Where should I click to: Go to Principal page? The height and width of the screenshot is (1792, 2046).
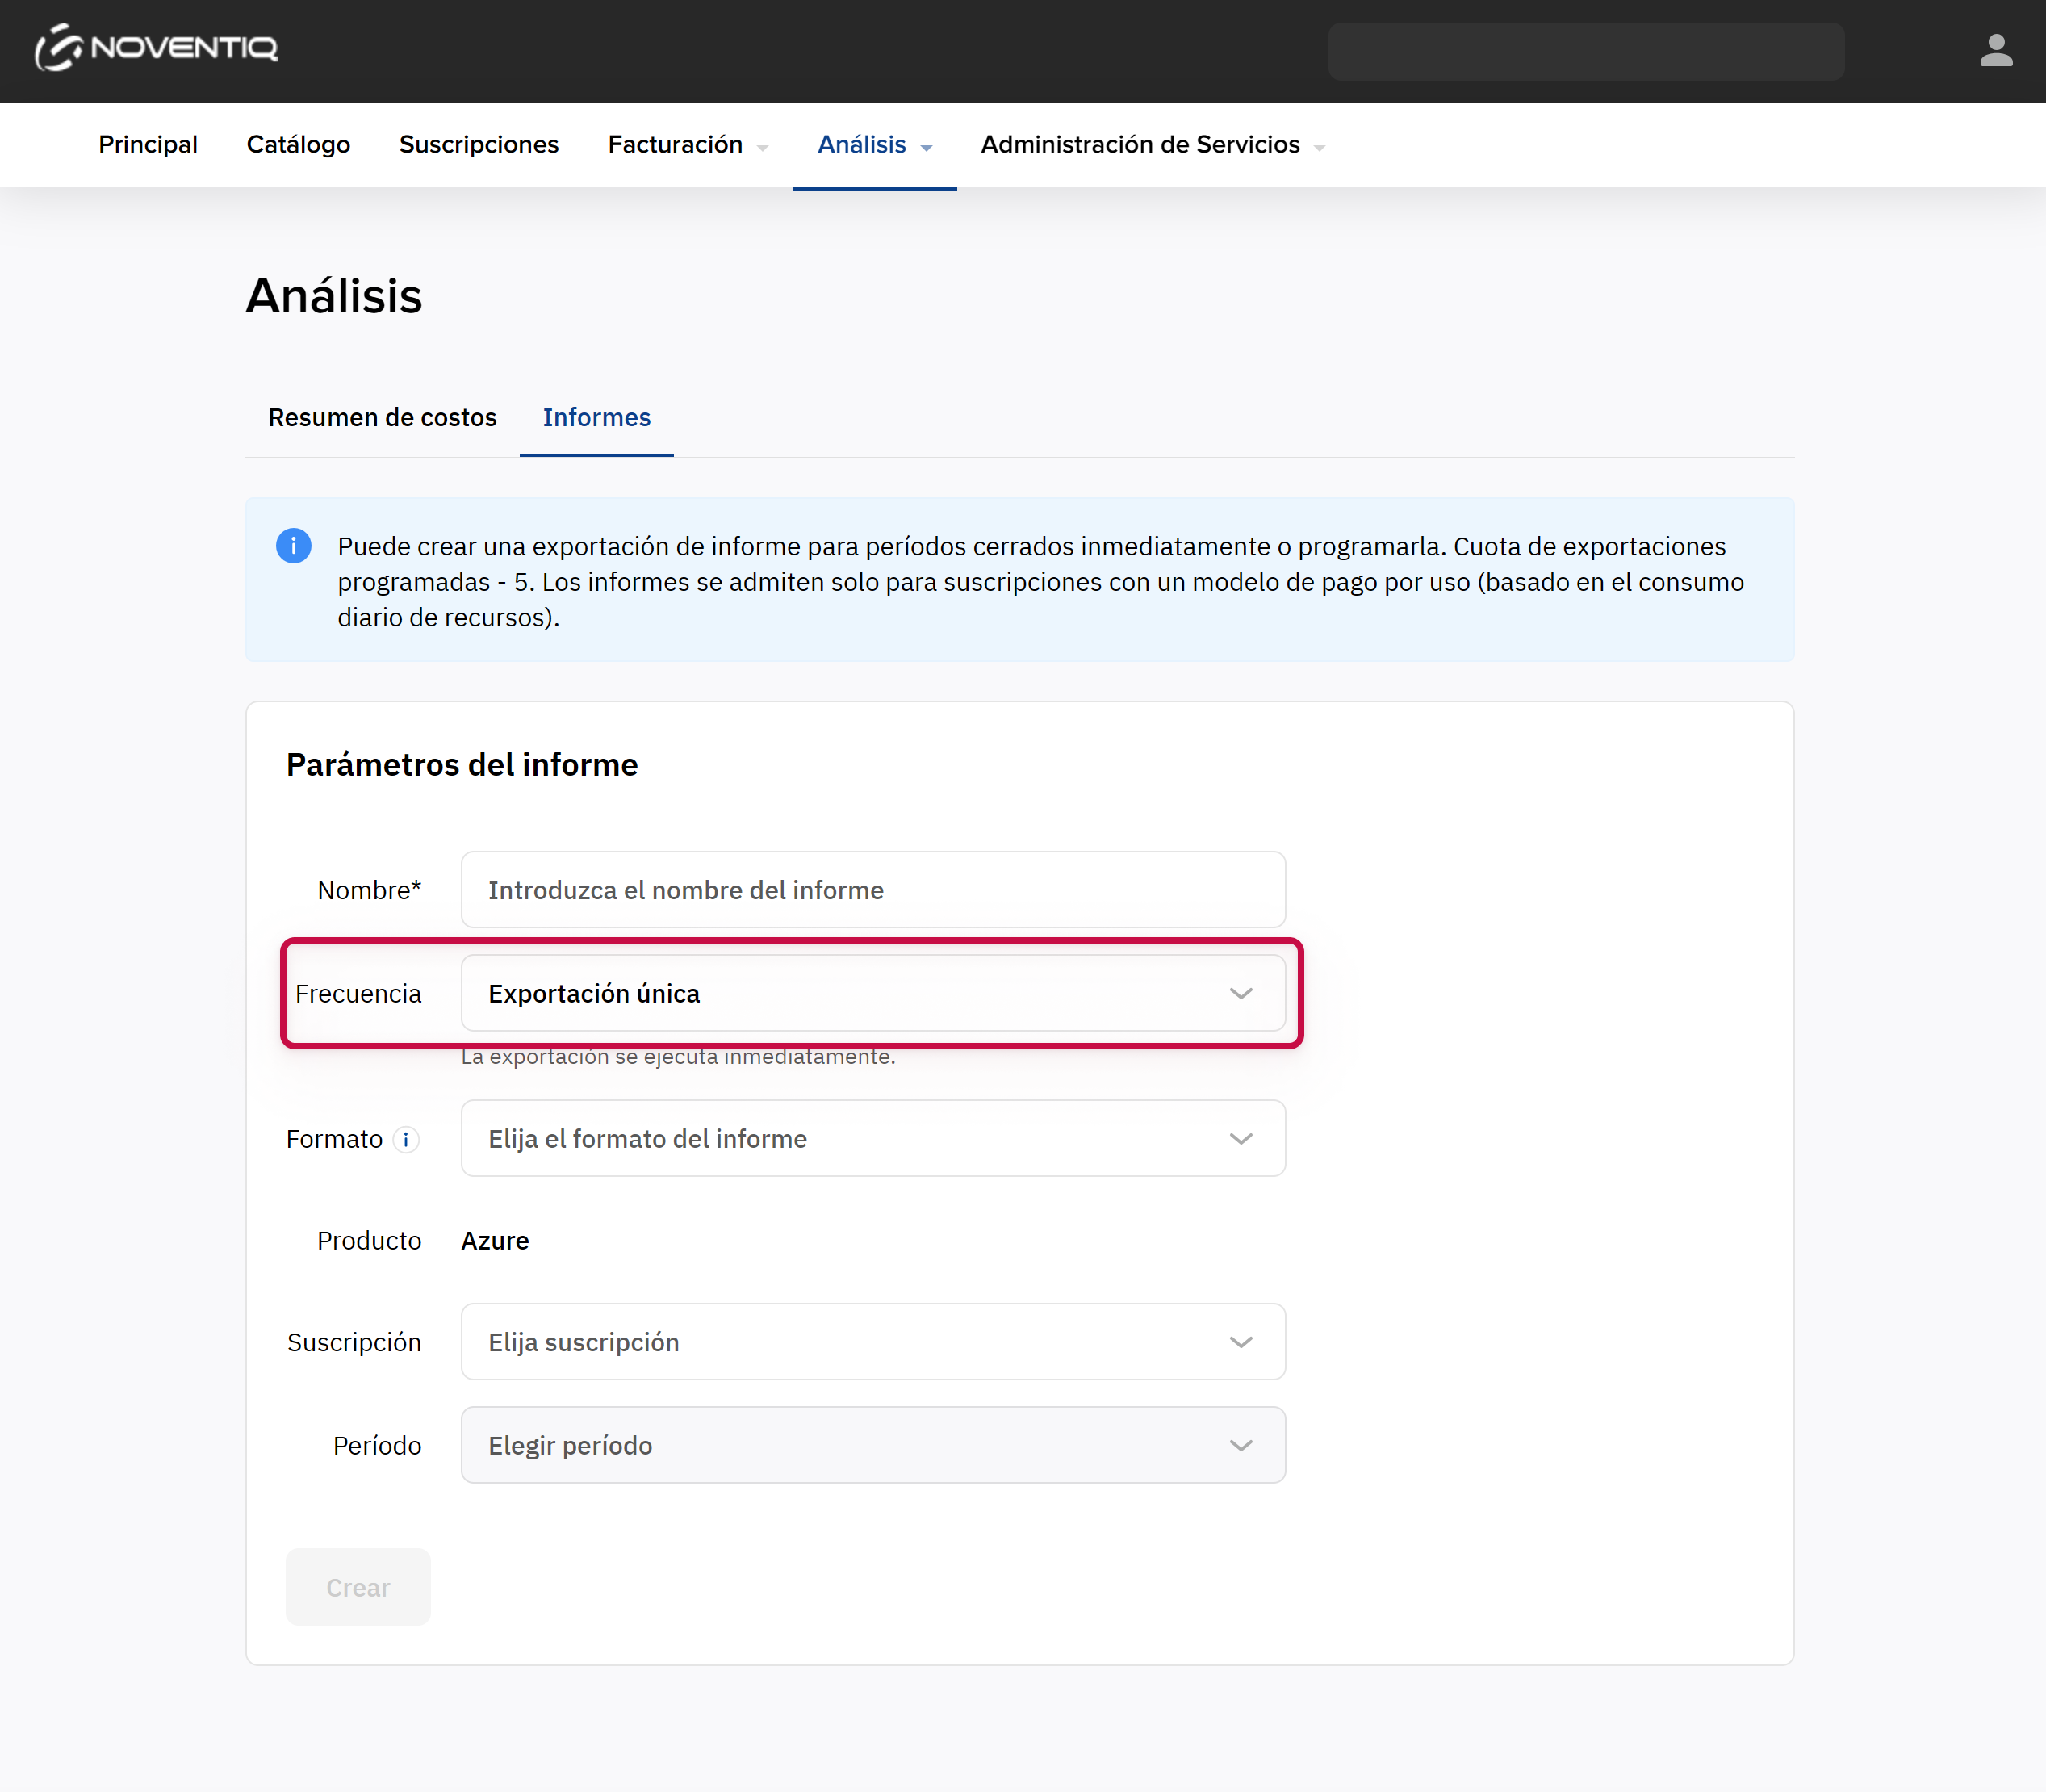tap(148, 145)
